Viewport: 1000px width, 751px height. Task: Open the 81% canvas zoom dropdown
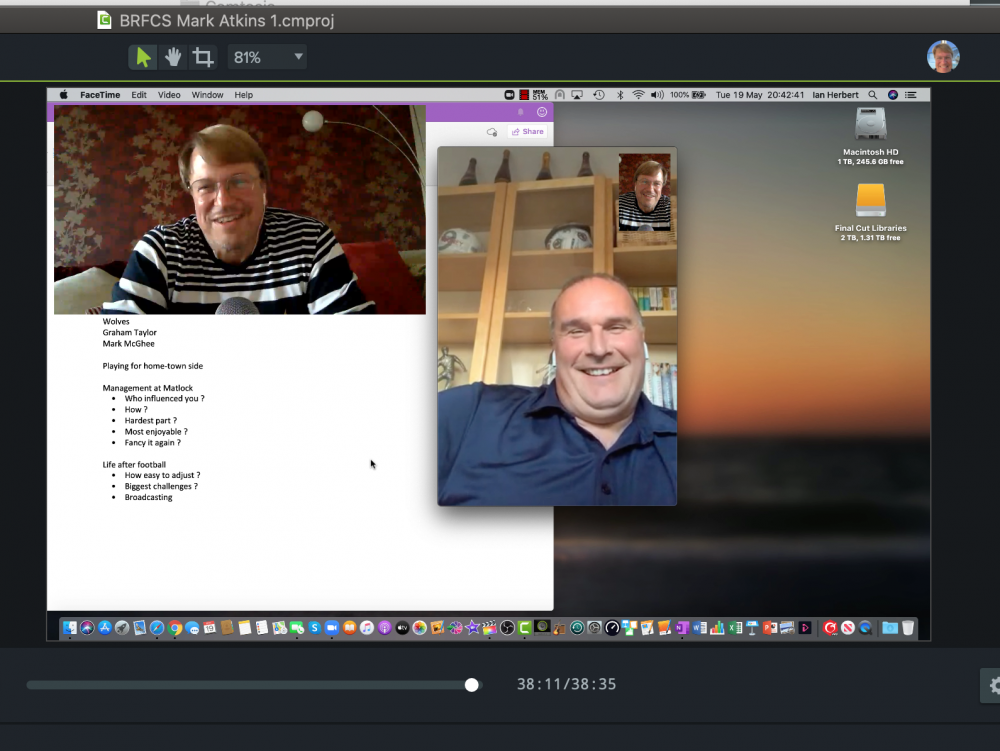[x=267, y=57]
